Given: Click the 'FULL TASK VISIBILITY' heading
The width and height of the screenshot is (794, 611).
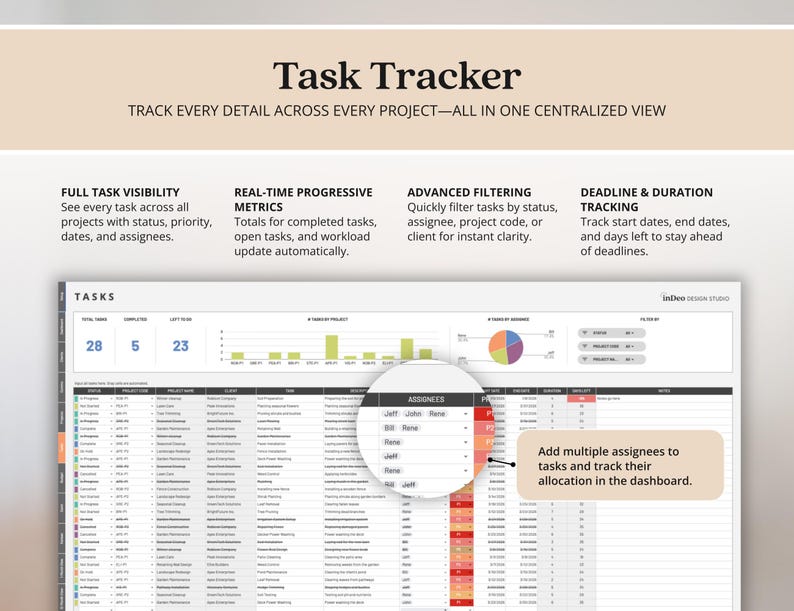Looking at the screenshot, I should (x=121, y=192).
